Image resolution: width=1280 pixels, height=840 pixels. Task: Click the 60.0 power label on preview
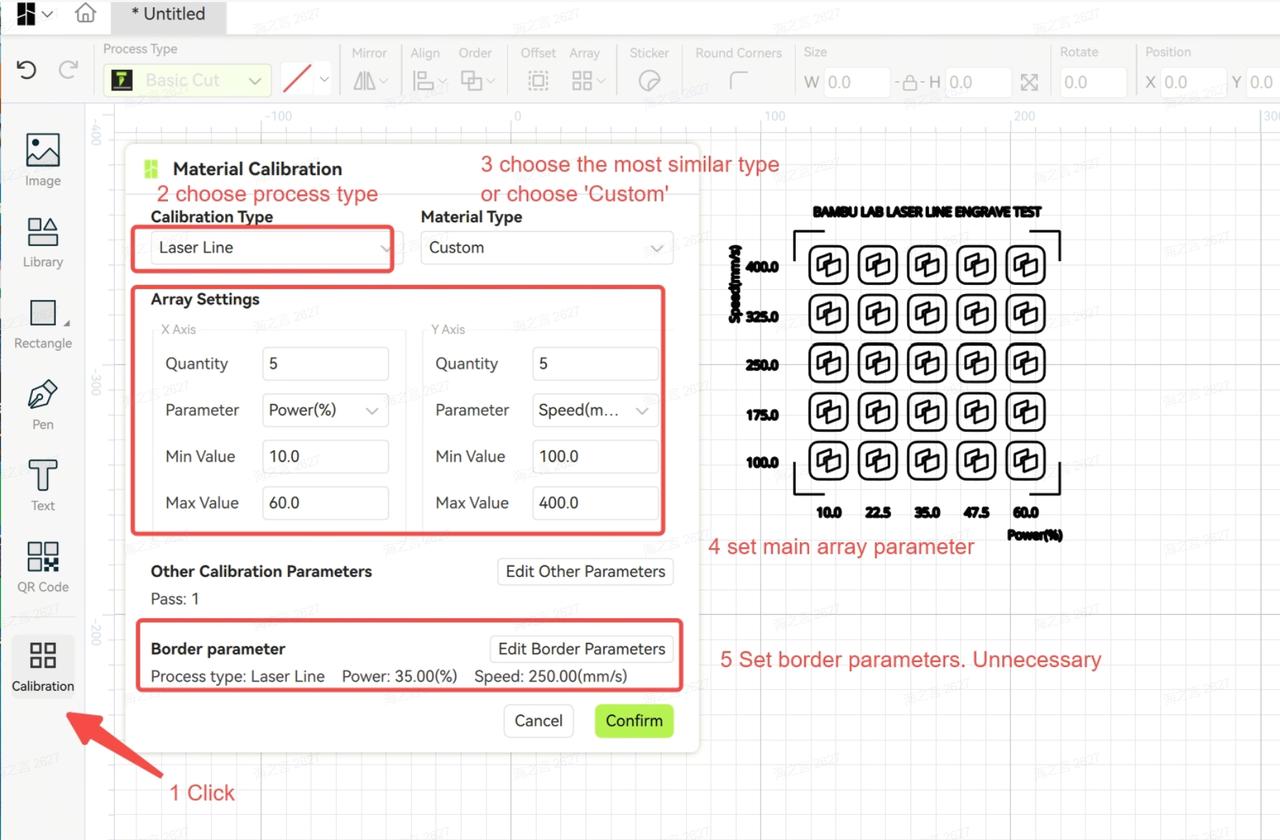1025,512
